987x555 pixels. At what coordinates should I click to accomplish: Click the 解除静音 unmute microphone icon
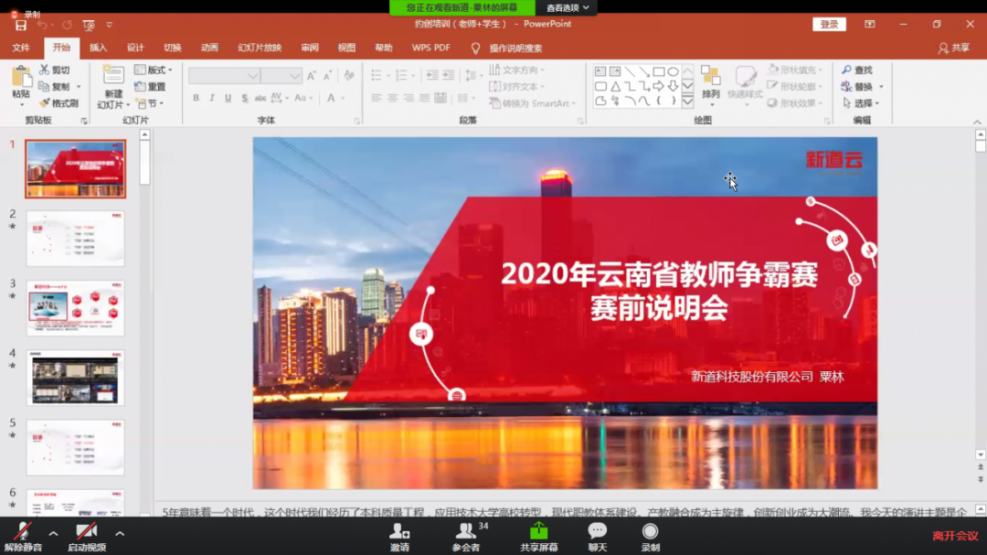[x=22, y=532]
